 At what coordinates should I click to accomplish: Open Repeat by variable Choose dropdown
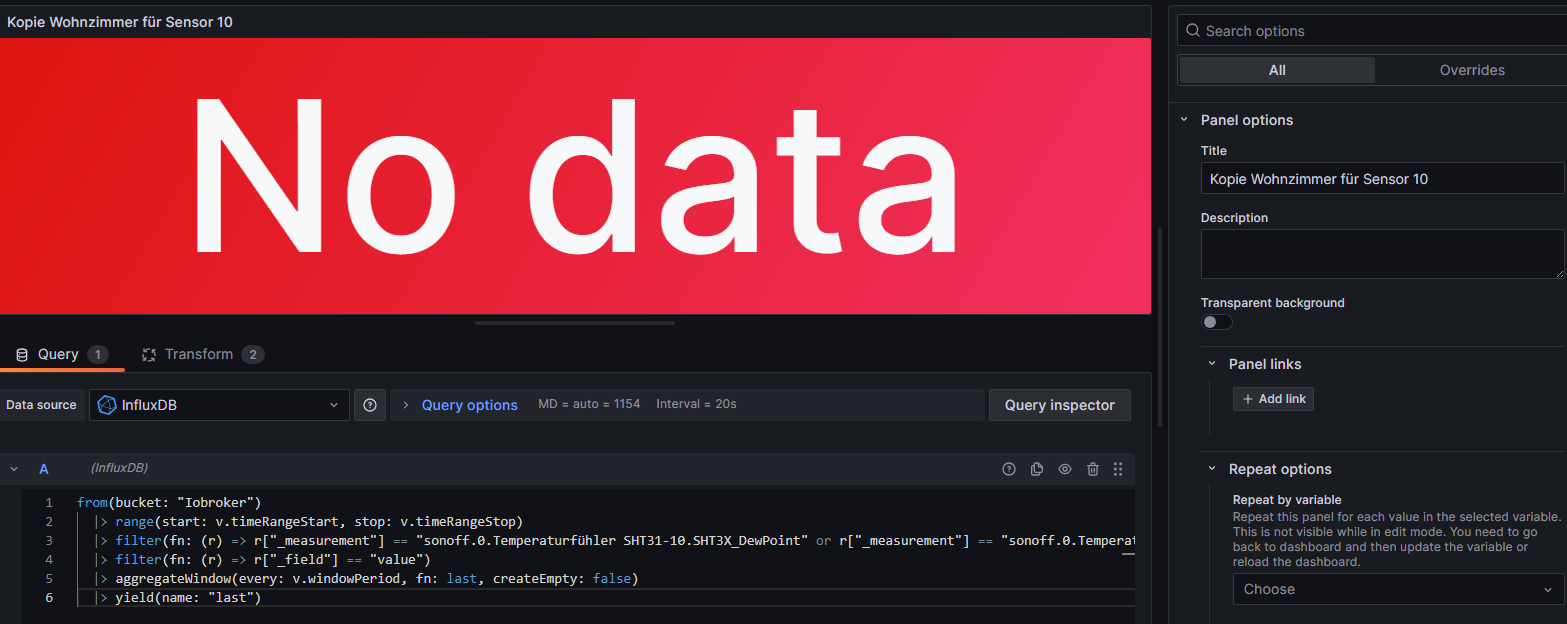(1398, 589)
